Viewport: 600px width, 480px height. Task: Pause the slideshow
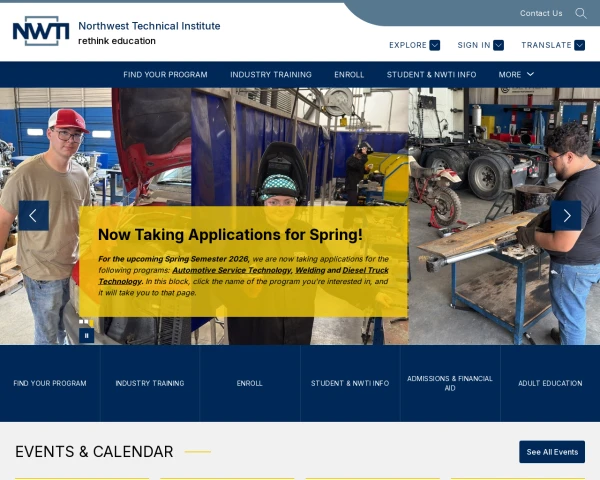tap(86, 336)
